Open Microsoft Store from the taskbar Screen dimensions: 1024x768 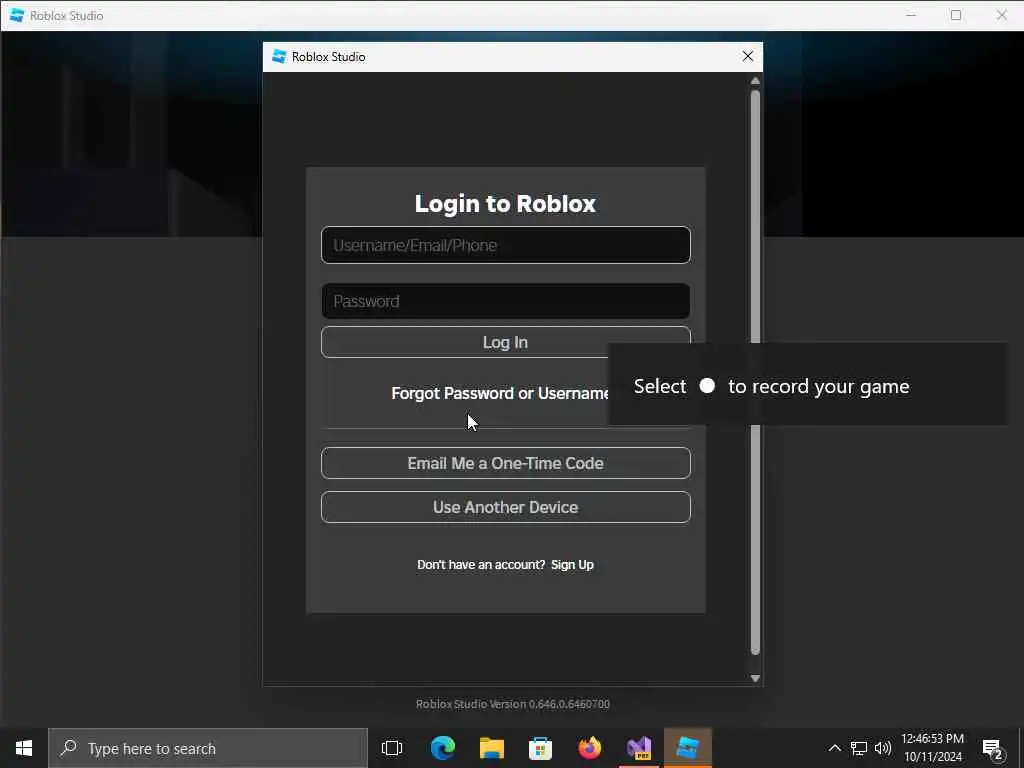pos(540,748)
